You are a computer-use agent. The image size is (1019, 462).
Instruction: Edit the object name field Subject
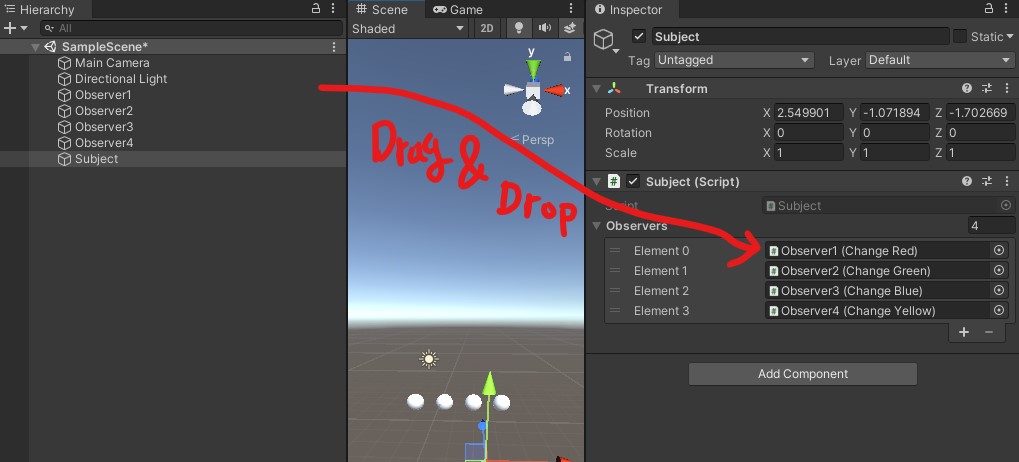point(801,36)
